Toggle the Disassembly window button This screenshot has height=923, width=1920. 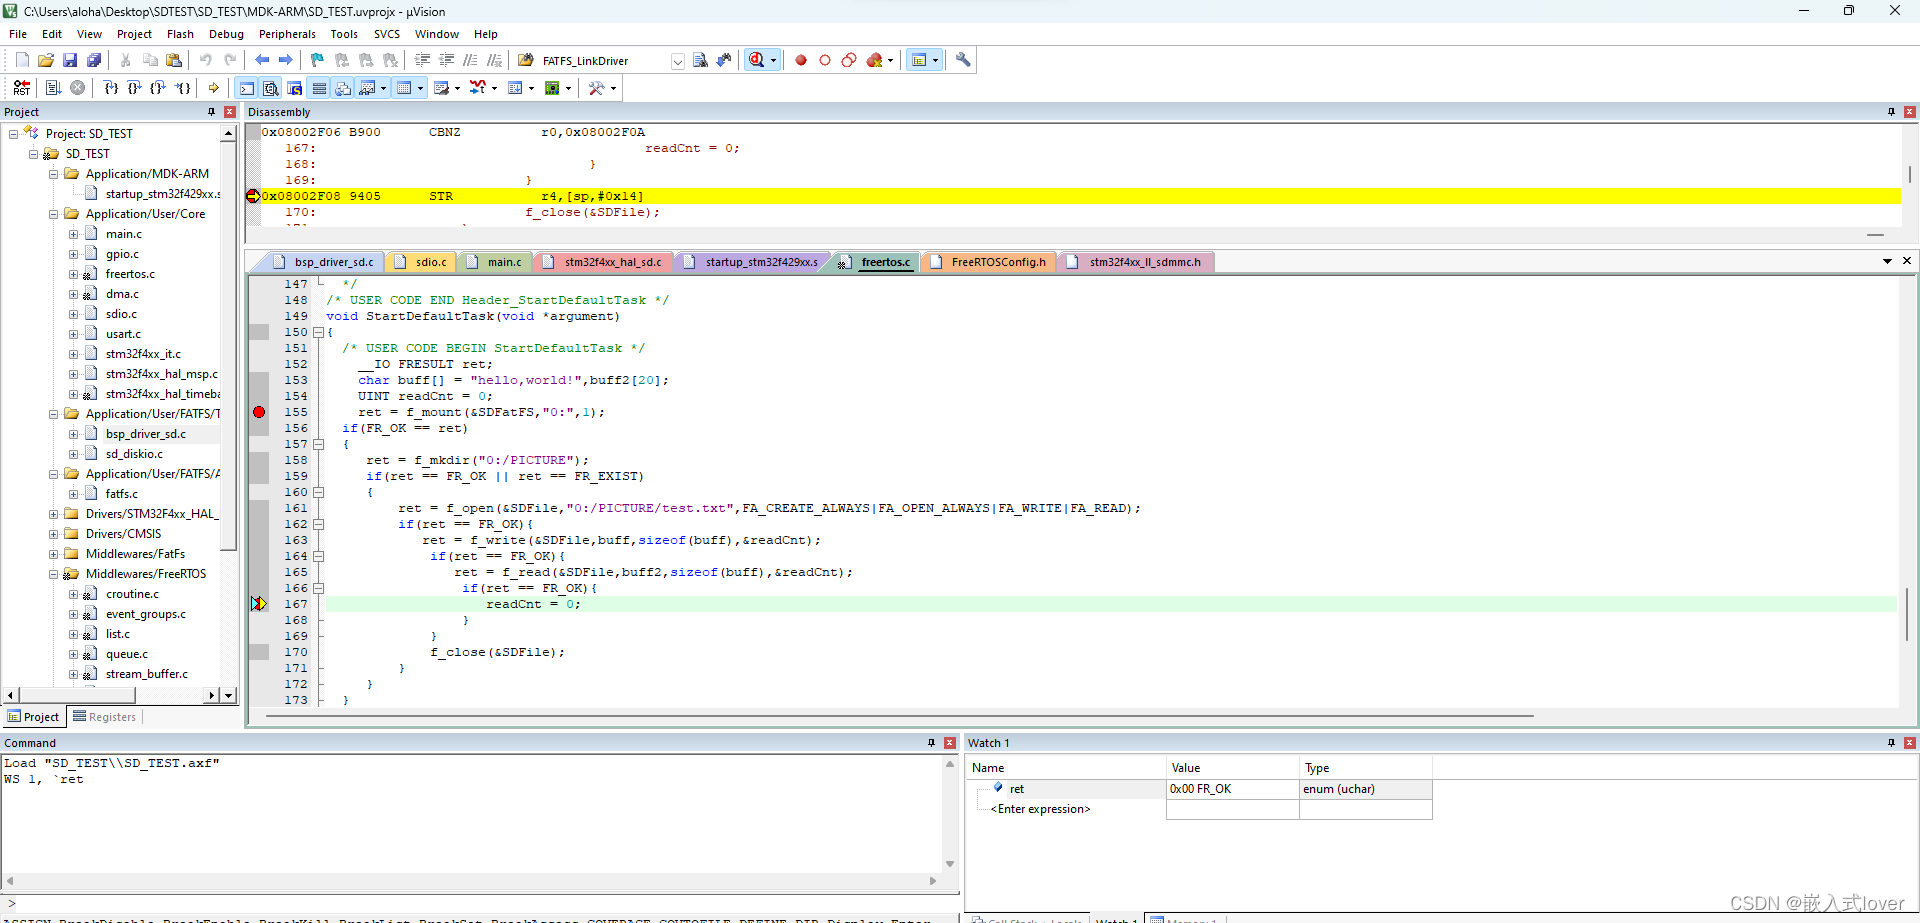coord(271,88)
